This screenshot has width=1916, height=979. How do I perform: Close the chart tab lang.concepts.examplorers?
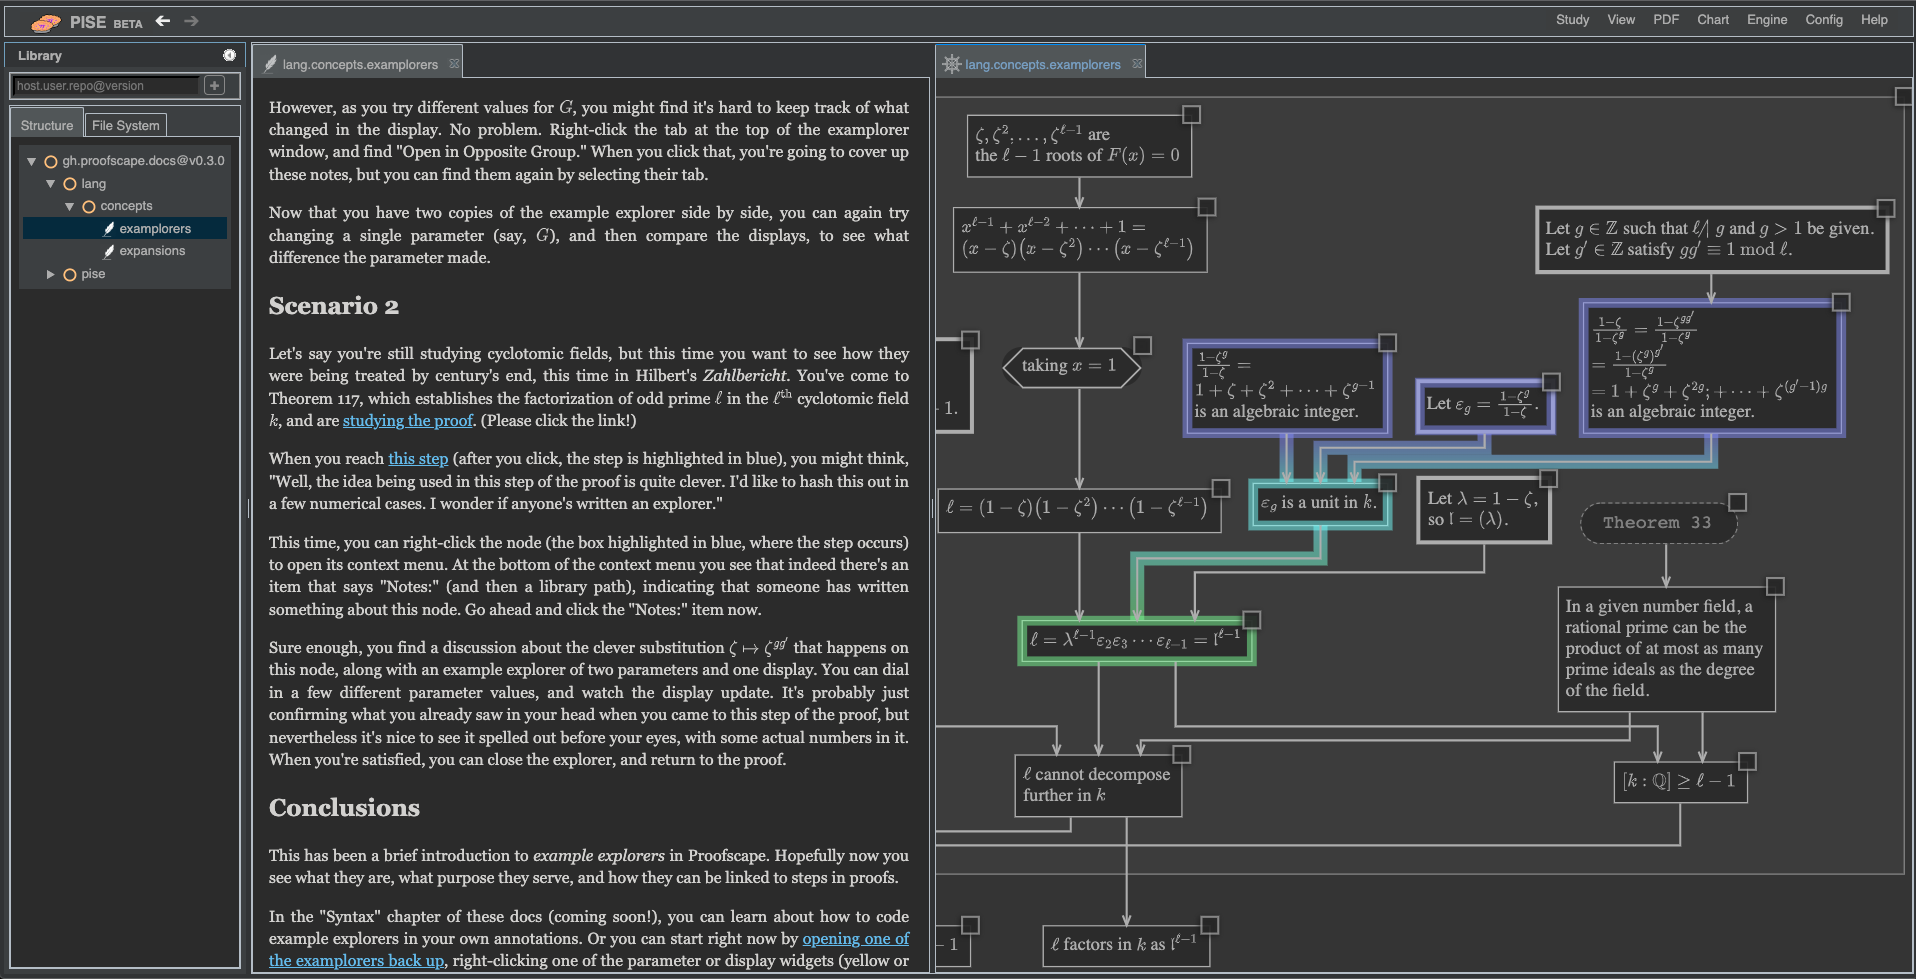[1137, 64]
